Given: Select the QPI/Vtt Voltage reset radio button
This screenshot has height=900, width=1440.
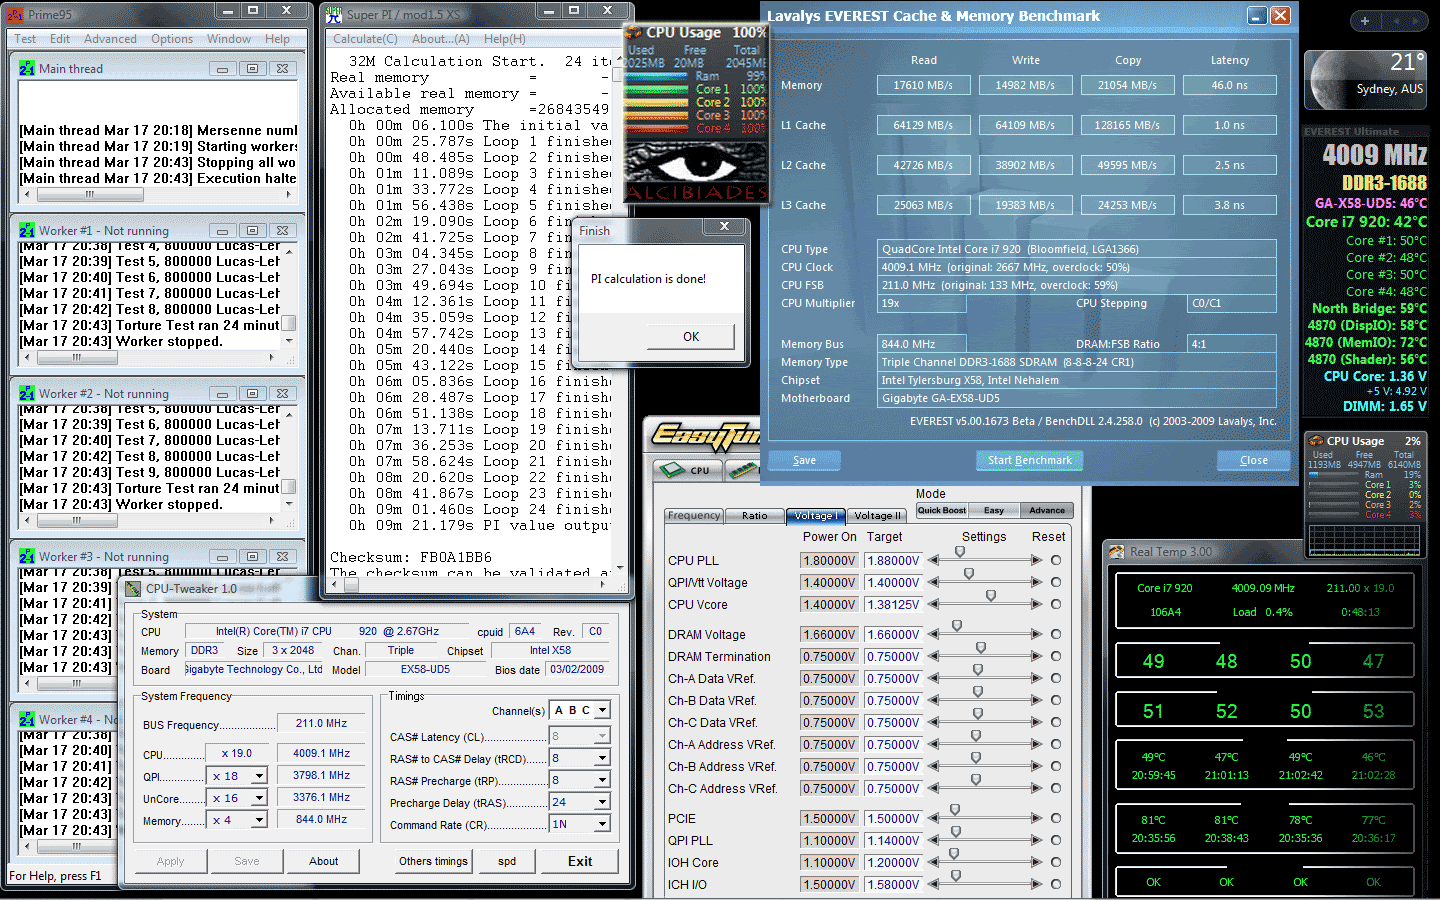Looking at the screenshot, I should pyautogui.click(x=1056, y=582).
